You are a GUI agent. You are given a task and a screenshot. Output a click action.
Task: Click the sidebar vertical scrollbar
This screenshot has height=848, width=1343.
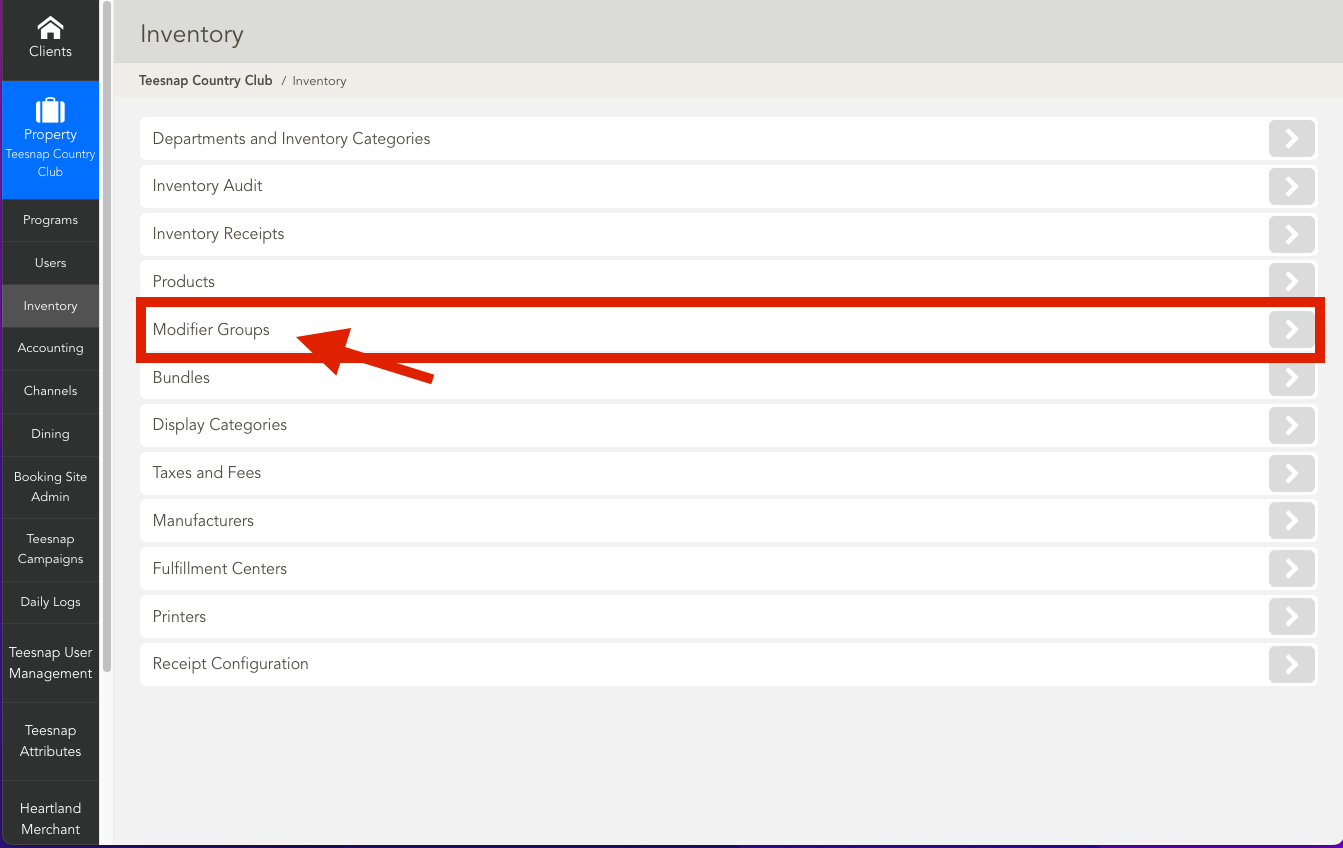click(107, 336)
